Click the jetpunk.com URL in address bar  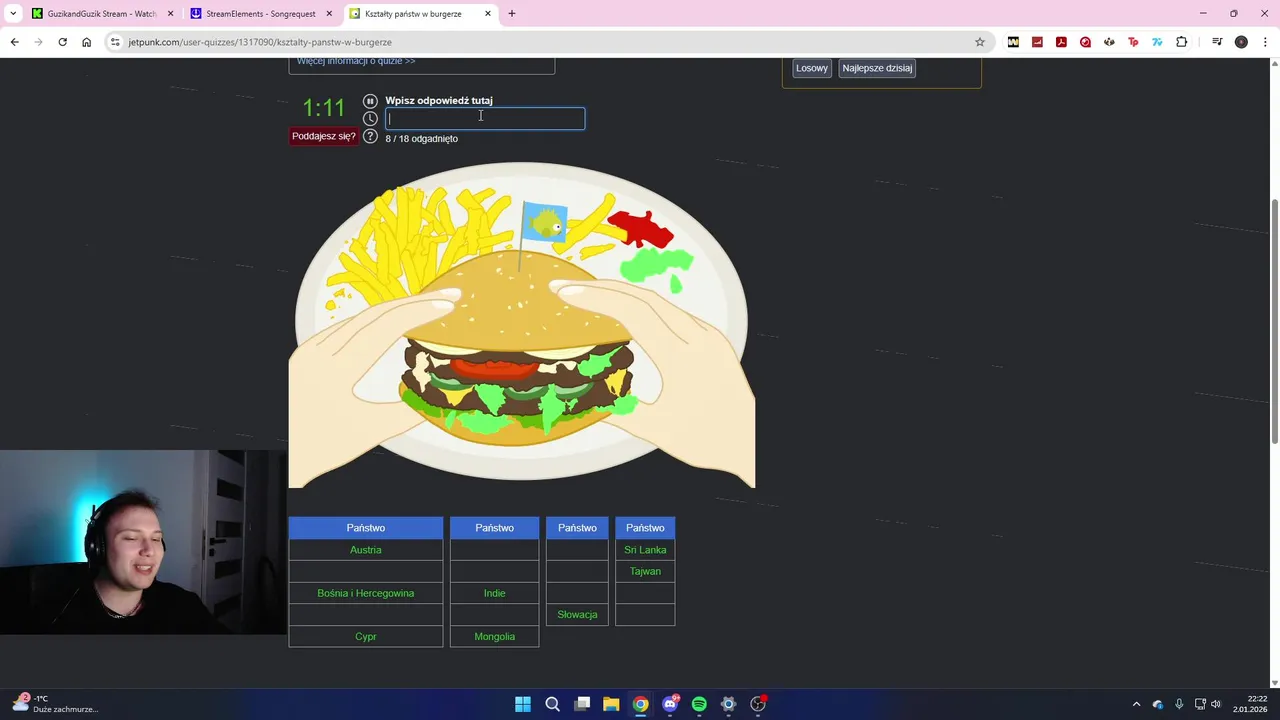coord(260,42)
